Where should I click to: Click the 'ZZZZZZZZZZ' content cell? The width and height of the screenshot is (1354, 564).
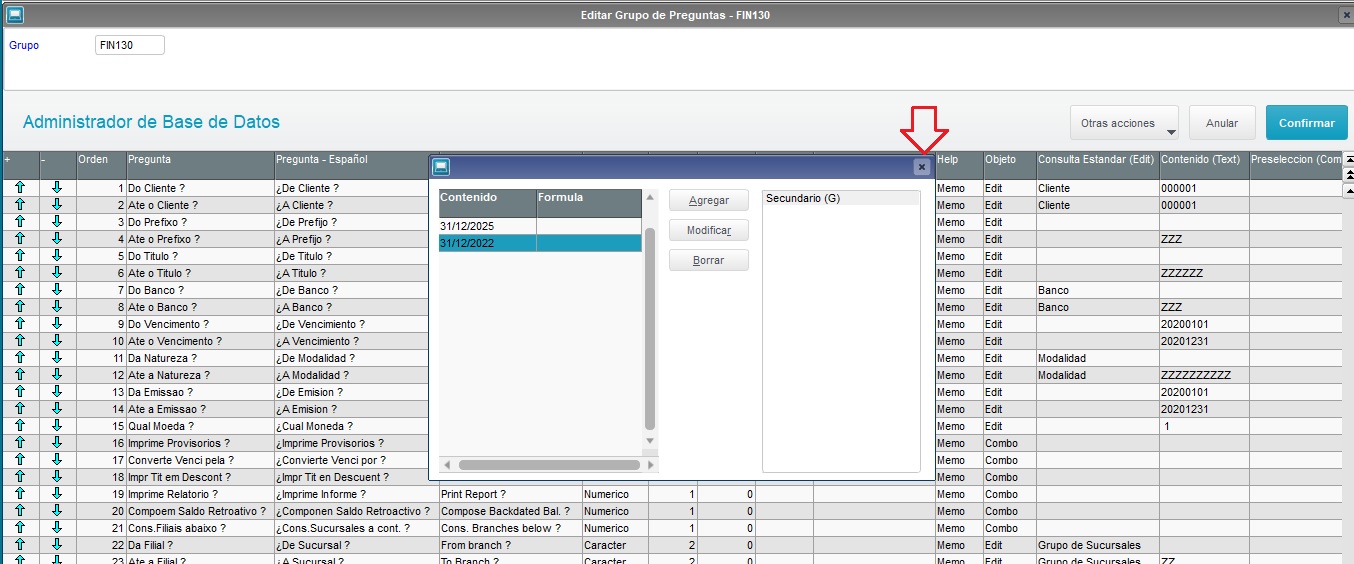click(1204, 375)
